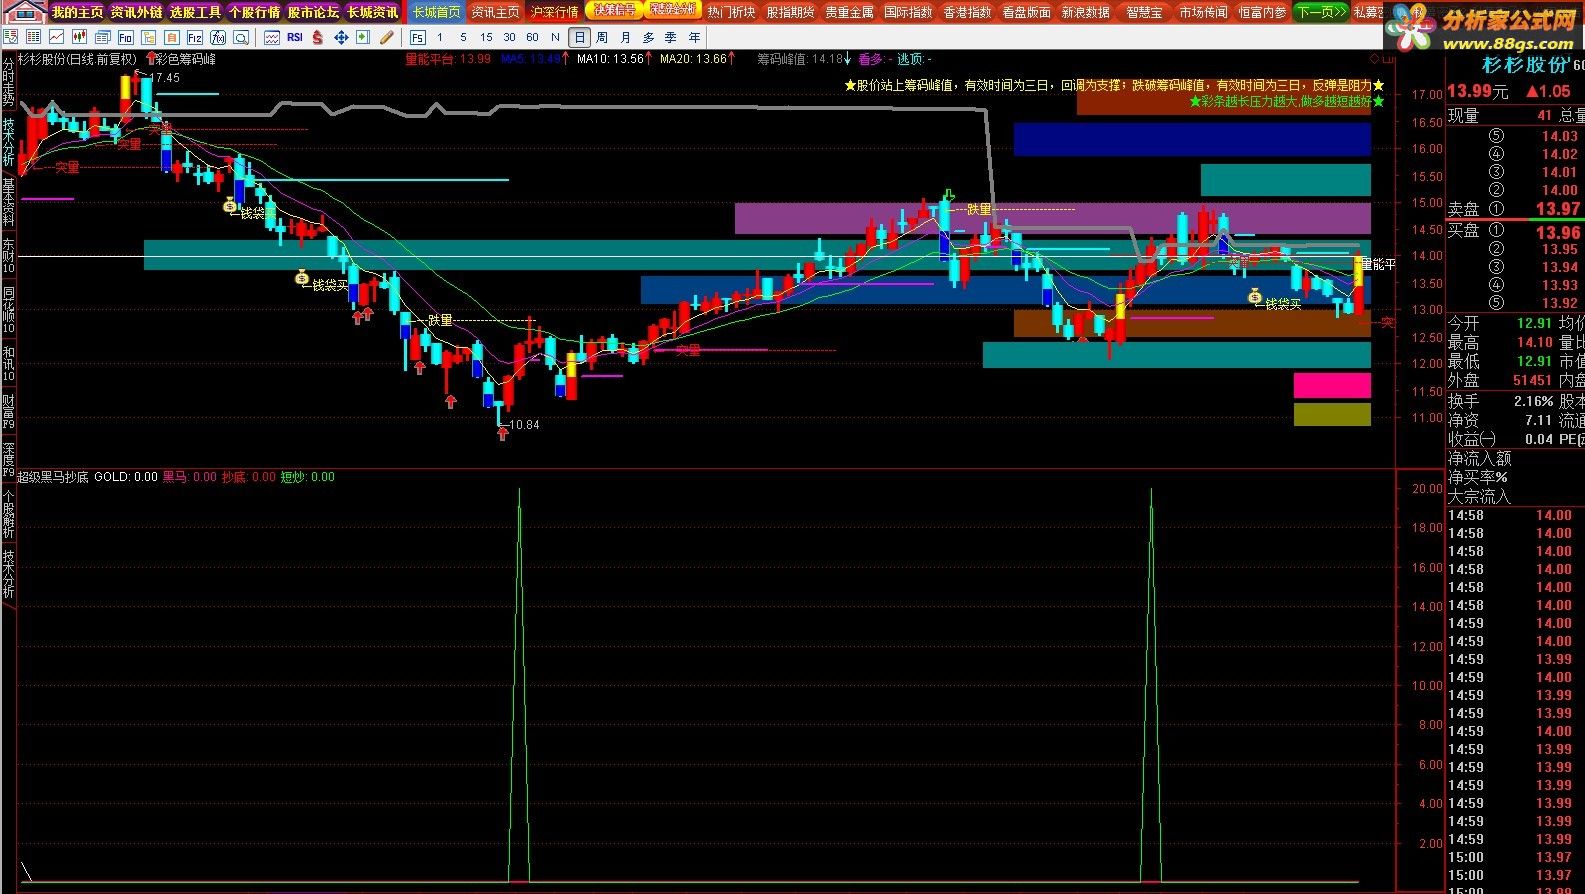Screen dimensions: 1585x894
Task: Open 选股工具 top menu button
Action: pos(195,12)
